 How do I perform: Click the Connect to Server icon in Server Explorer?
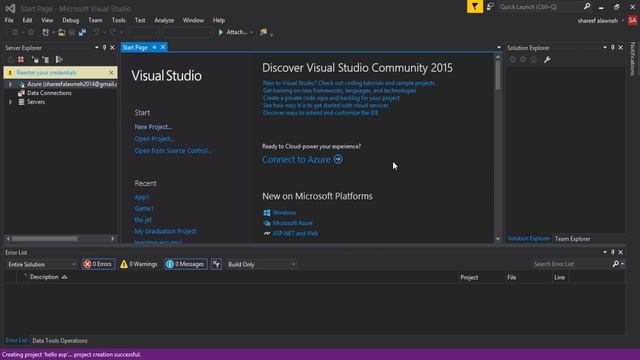(46, 60)
